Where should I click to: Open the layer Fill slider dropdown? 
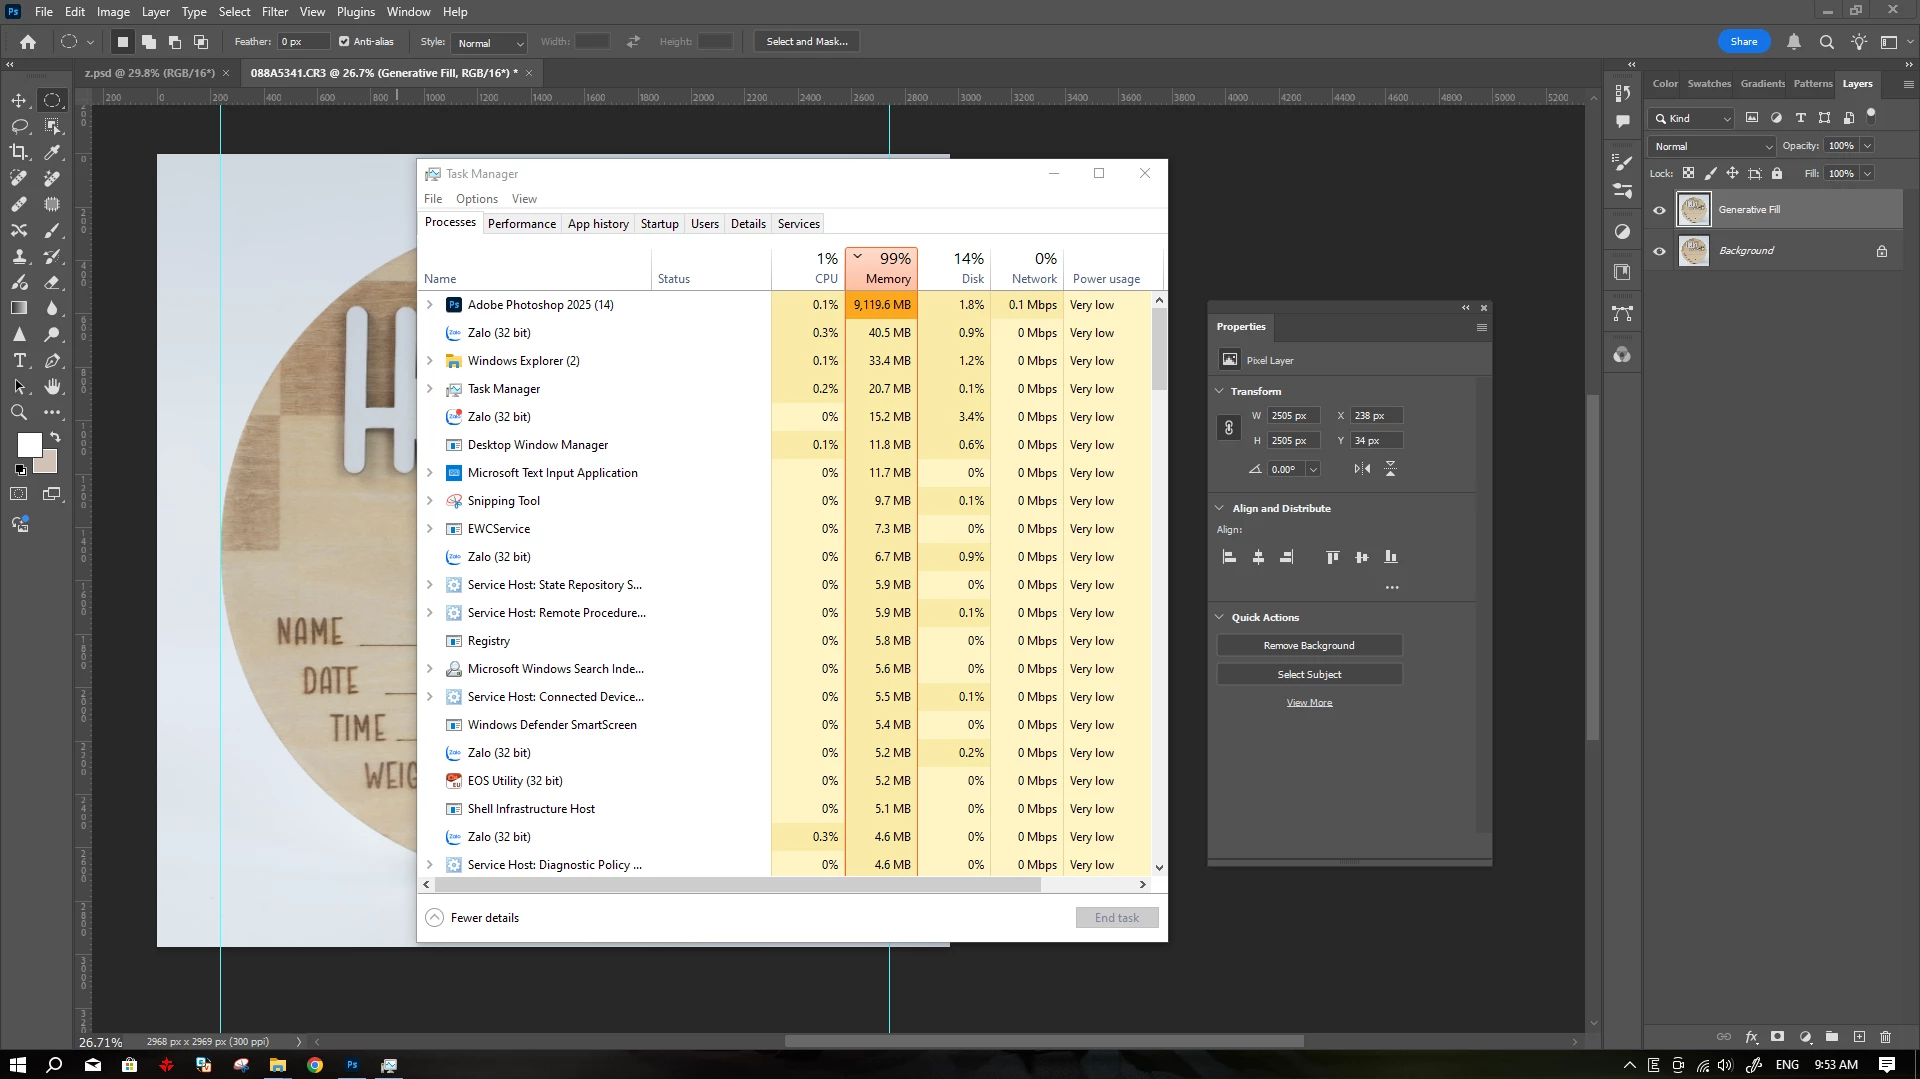(x=1867, y=174)
